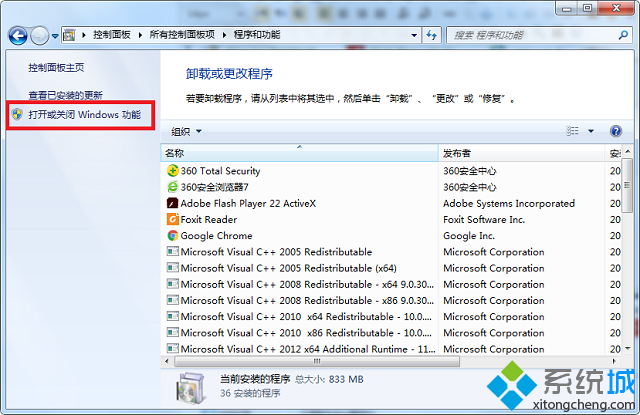Close the Programs and Features window
Viewport: 640px width, 415px height.
(x=616, y=9)
